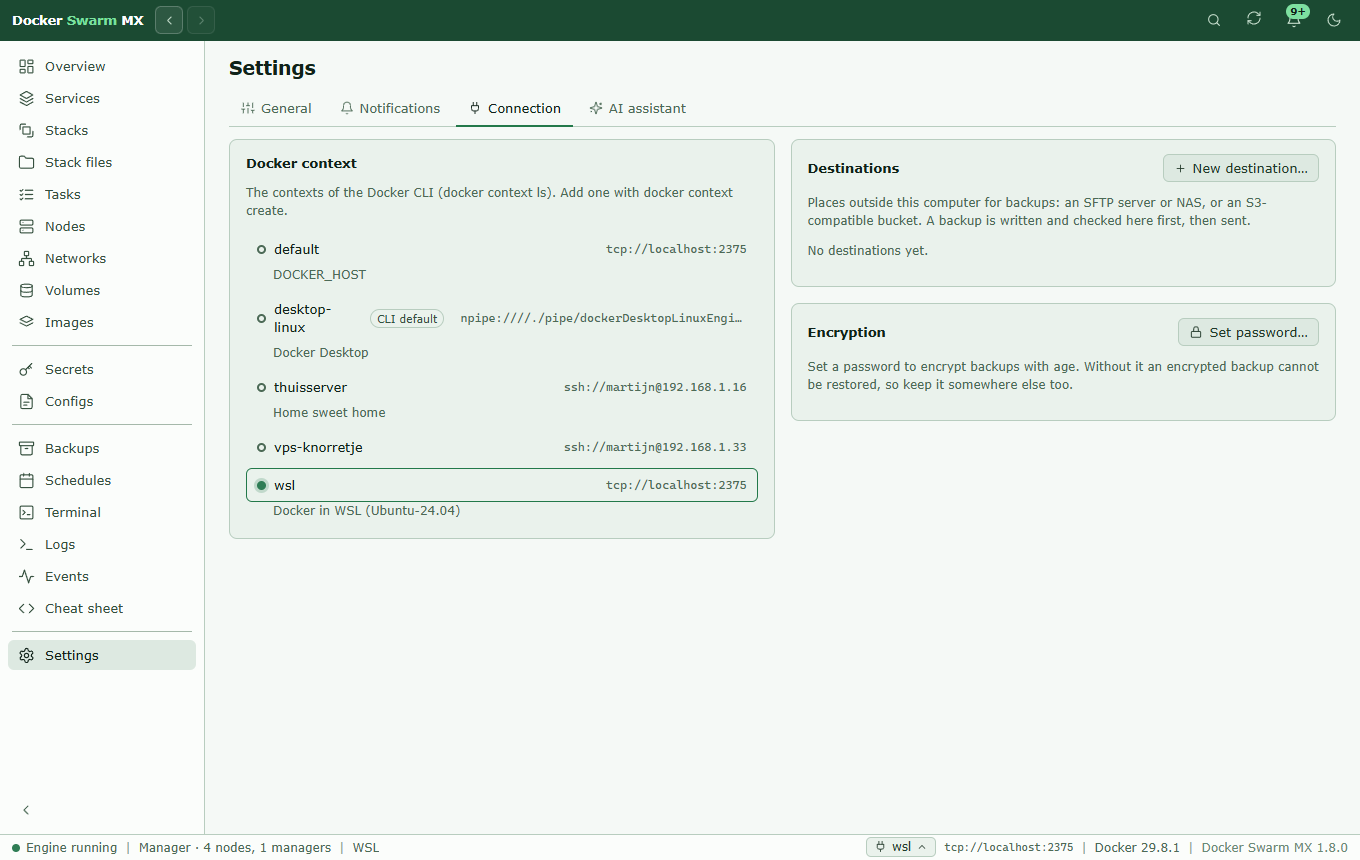1360x860 pixels.
Task: Open the wsl context switcher in status bar
Action: pos(901,847)
